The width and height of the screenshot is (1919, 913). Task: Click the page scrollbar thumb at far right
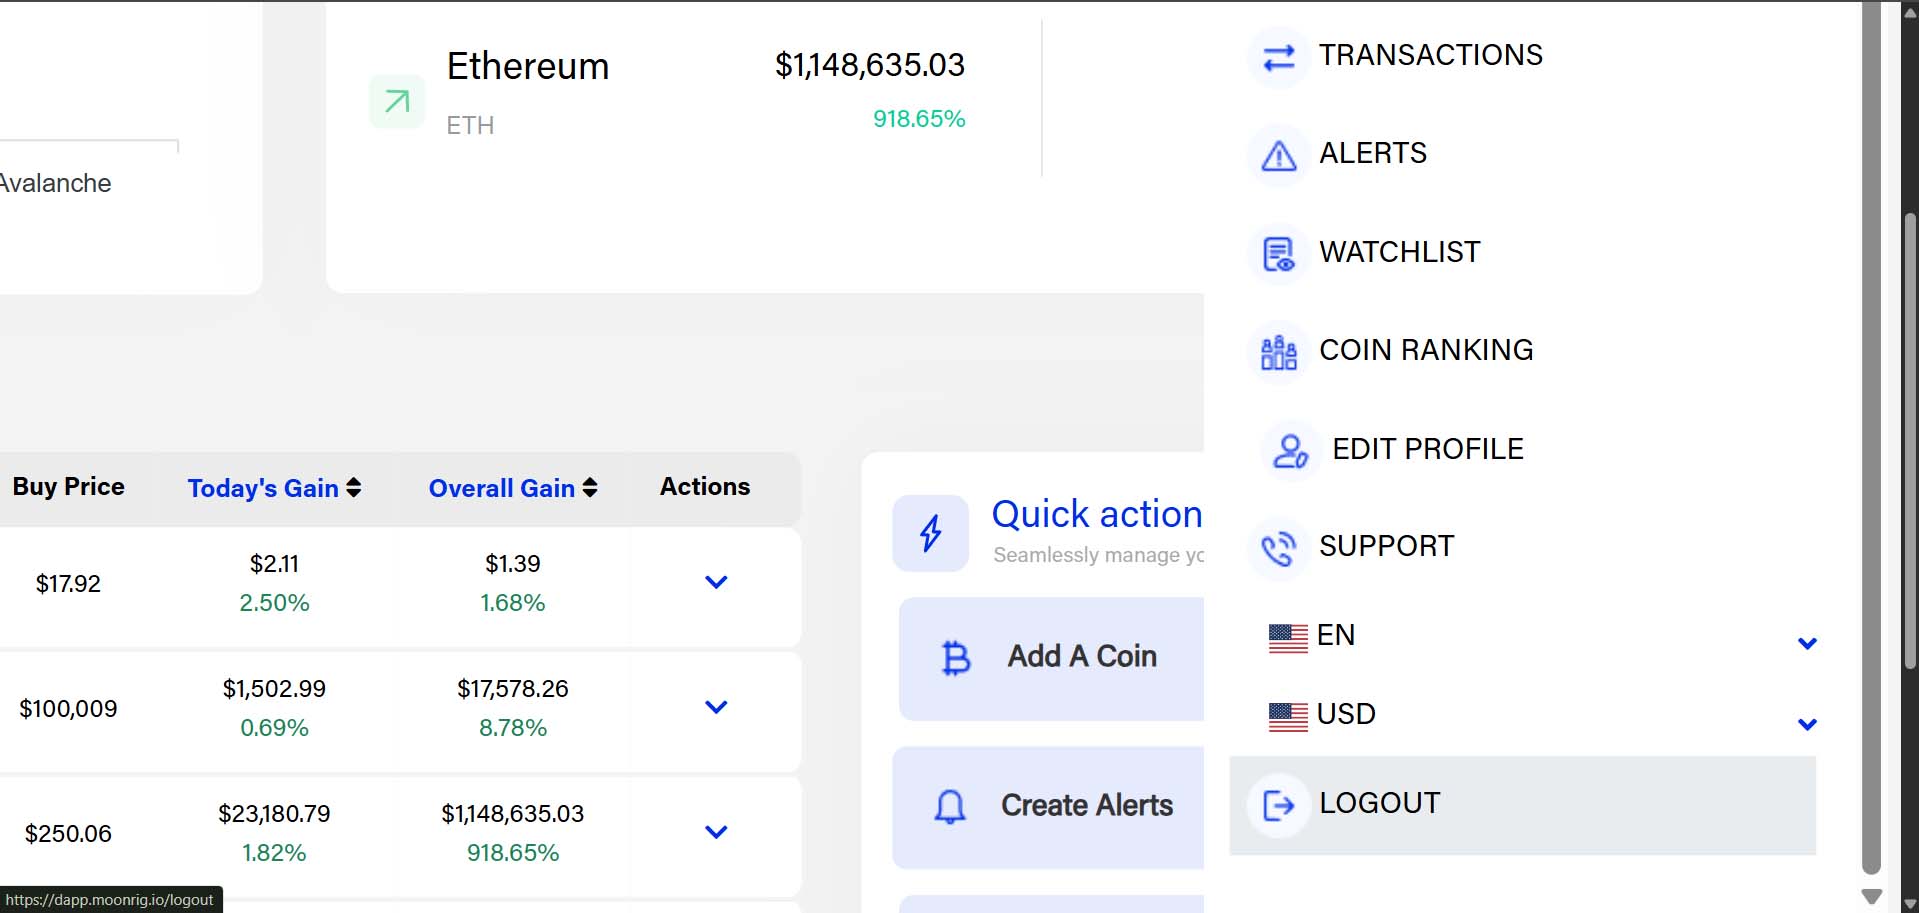coord(1910,440)
